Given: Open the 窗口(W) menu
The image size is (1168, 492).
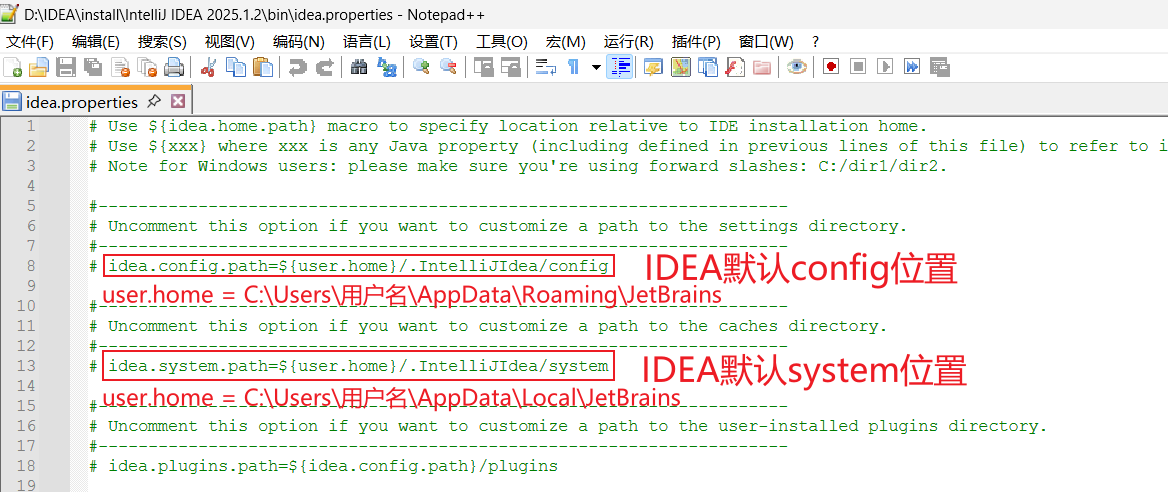Looking at the screenshot, I should (766, 42).
